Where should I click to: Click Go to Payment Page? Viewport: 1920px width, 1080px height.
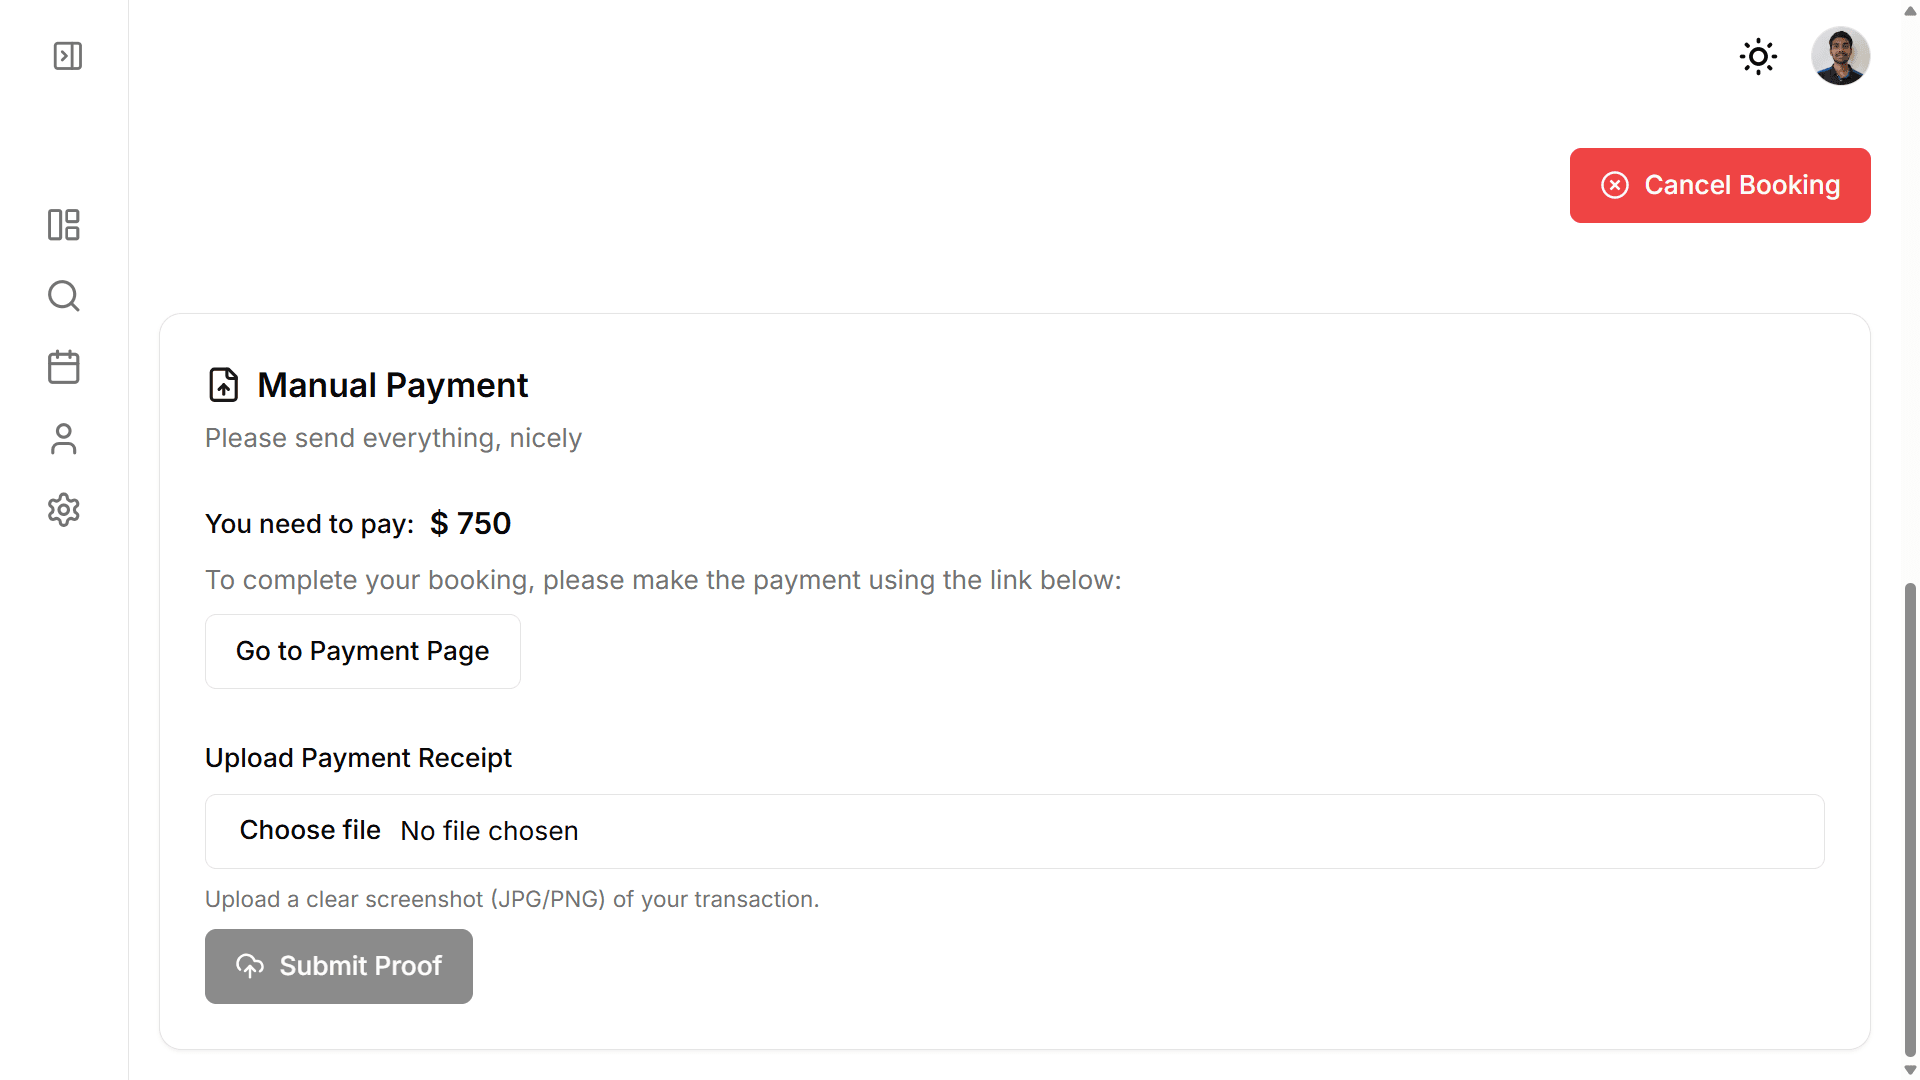click(362, 651)
